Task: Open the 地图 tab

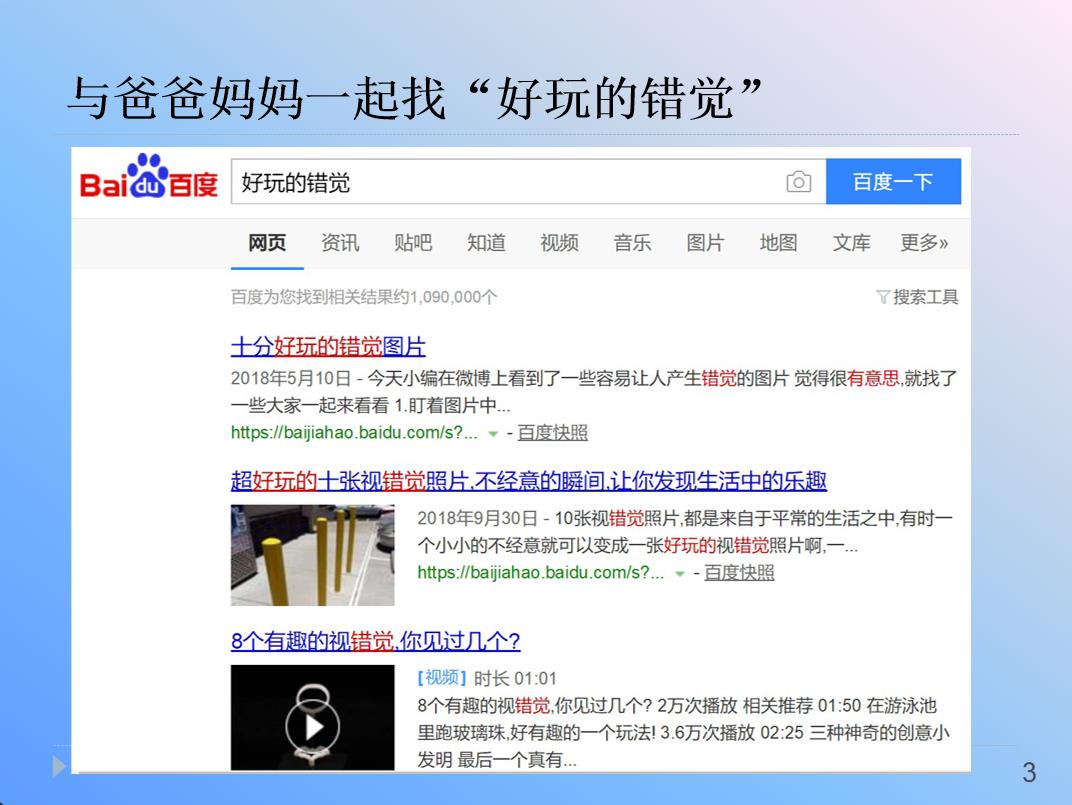Action: click(778, 243)
